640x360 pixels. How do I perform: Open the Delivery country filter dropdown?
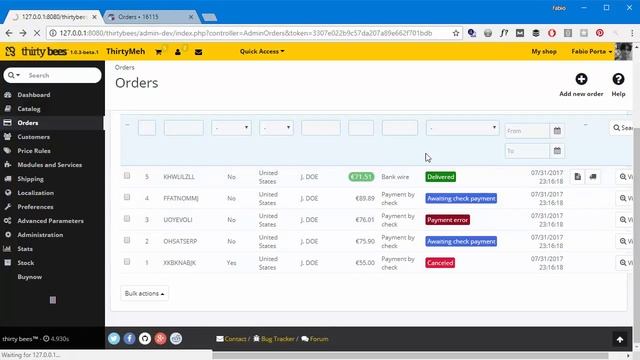point(276,128)
